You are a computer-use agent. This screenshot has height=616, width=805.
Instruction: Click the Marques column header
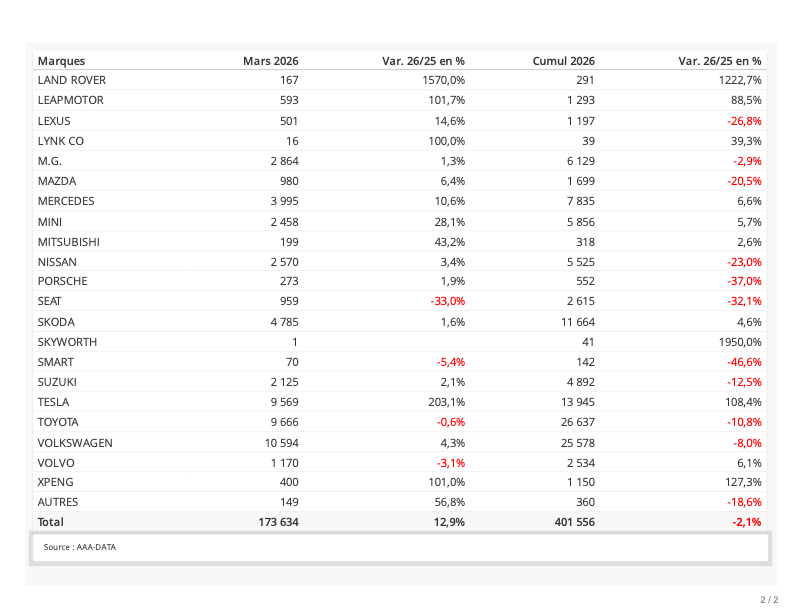pos(61,61)
